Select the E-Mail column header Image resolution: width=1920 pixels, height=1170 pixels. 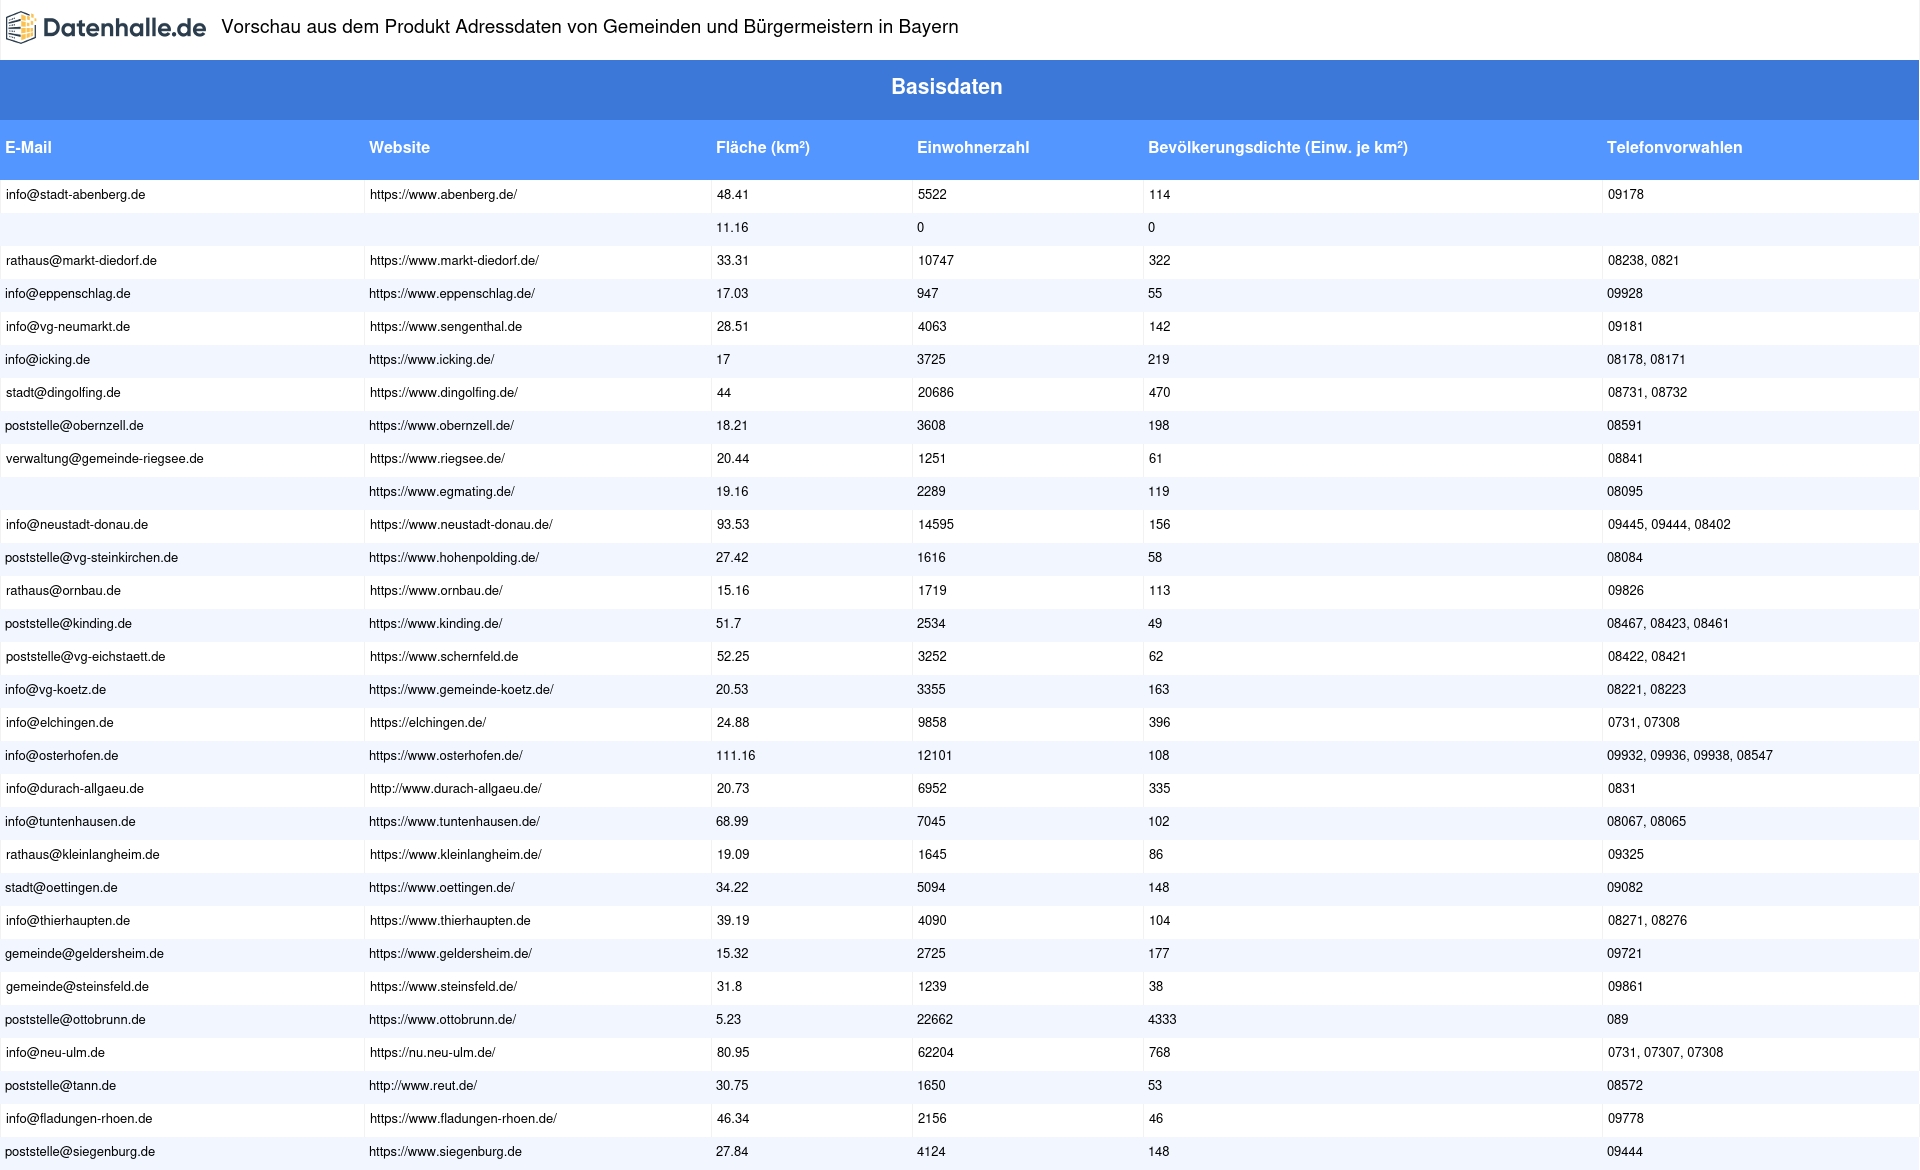[x=28, y=148]
